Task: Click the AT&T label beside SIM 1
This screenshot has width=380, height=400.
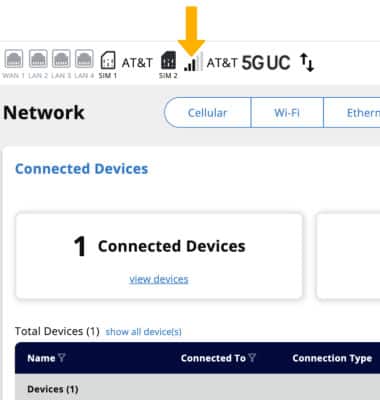Action: tap(137, 62)
